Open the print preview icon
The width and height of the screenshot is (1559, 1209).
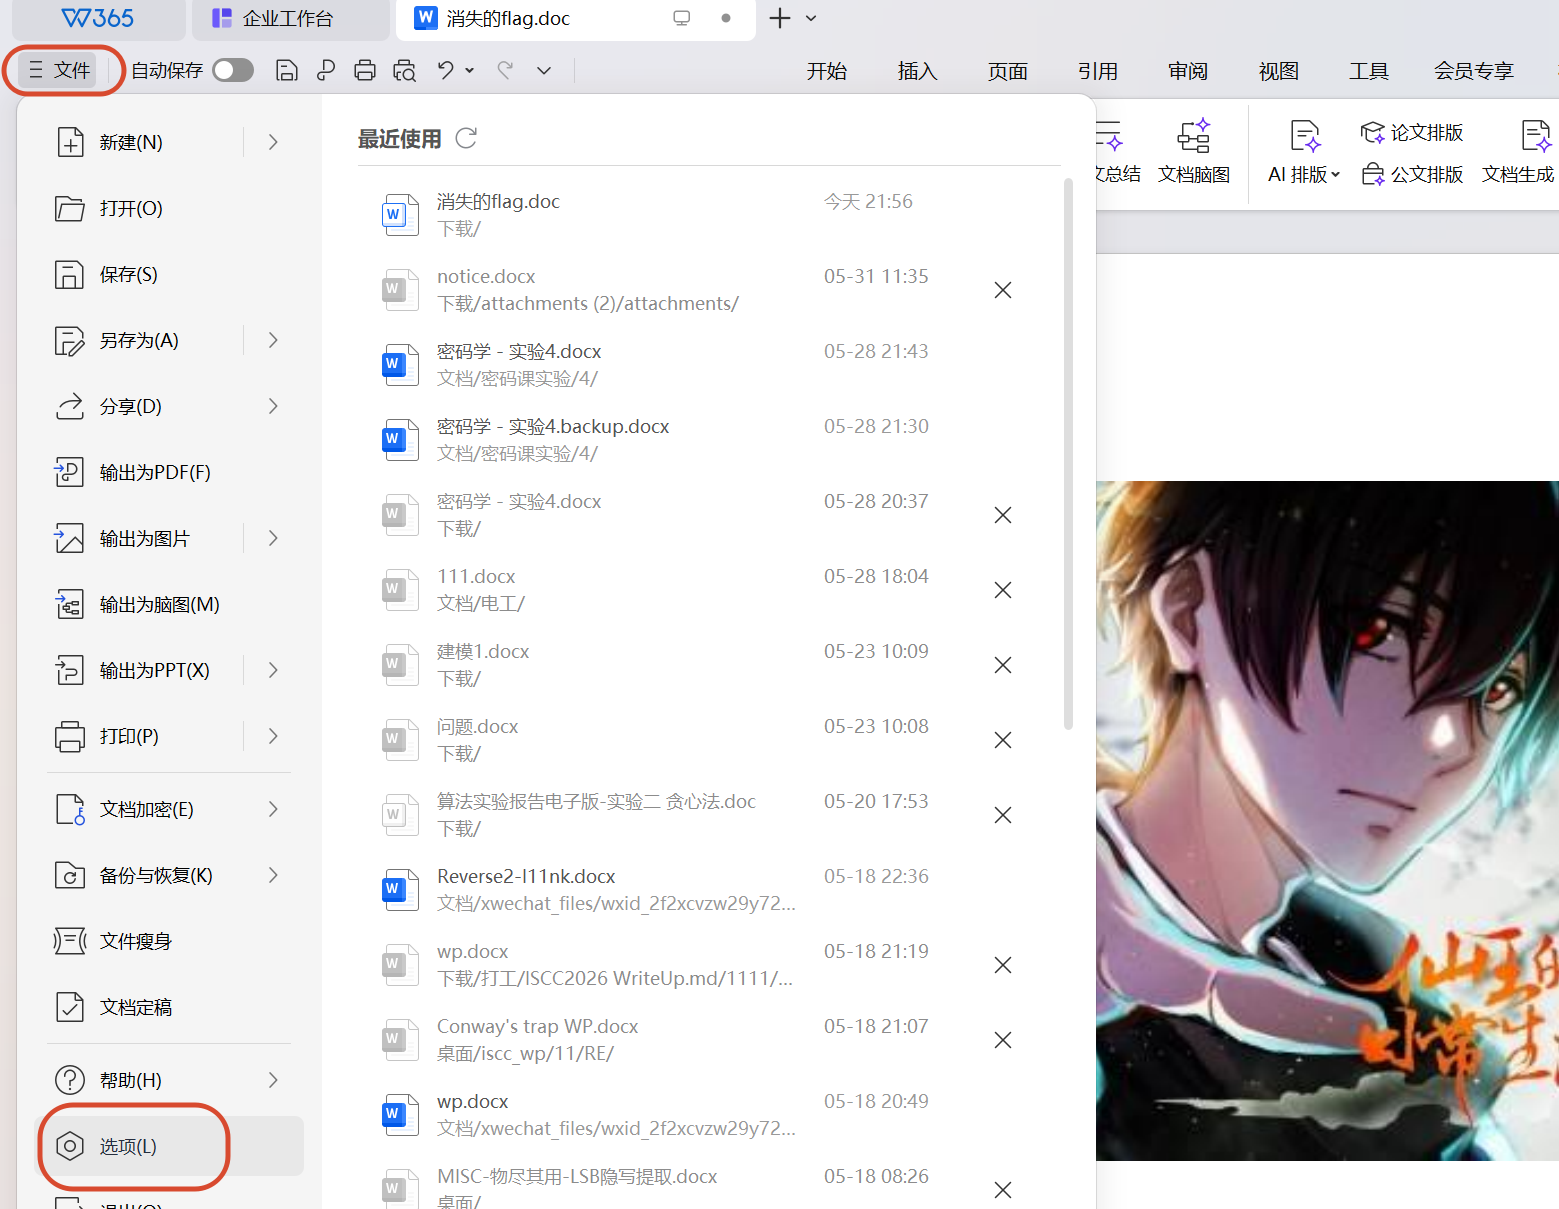coord(404,70)
